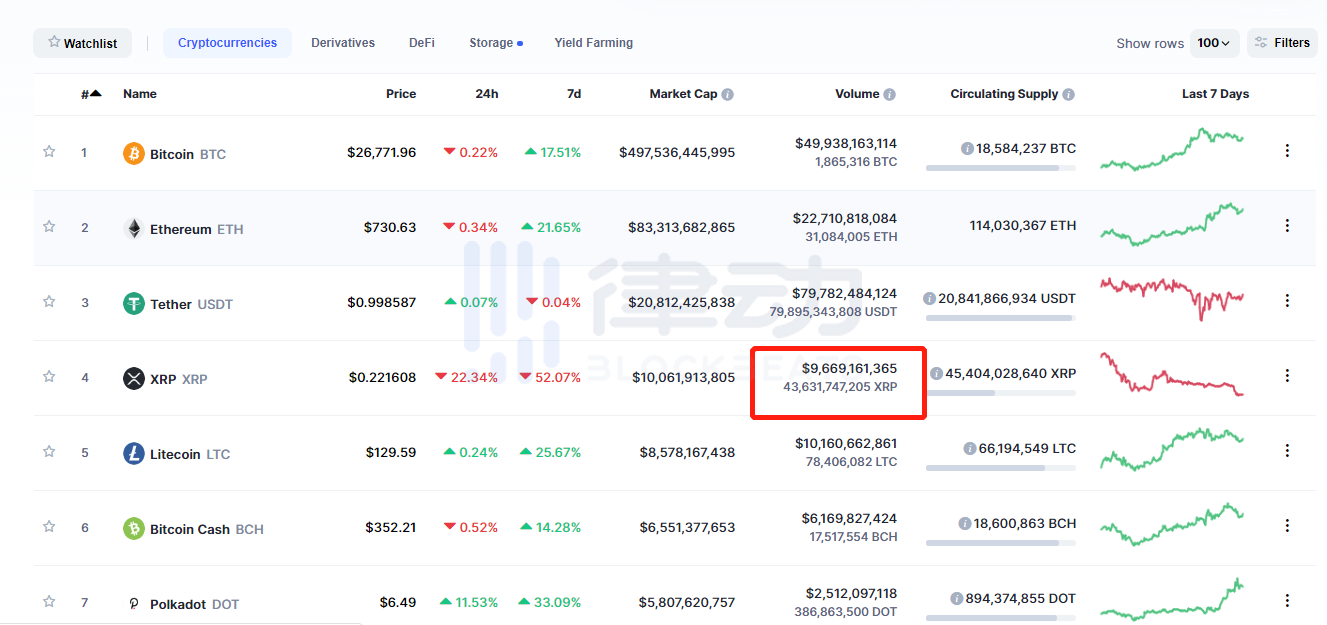This screenshot has width=1327, height=625.
Task: Star Polkadot for the watchlist
Action: (49, 601)
